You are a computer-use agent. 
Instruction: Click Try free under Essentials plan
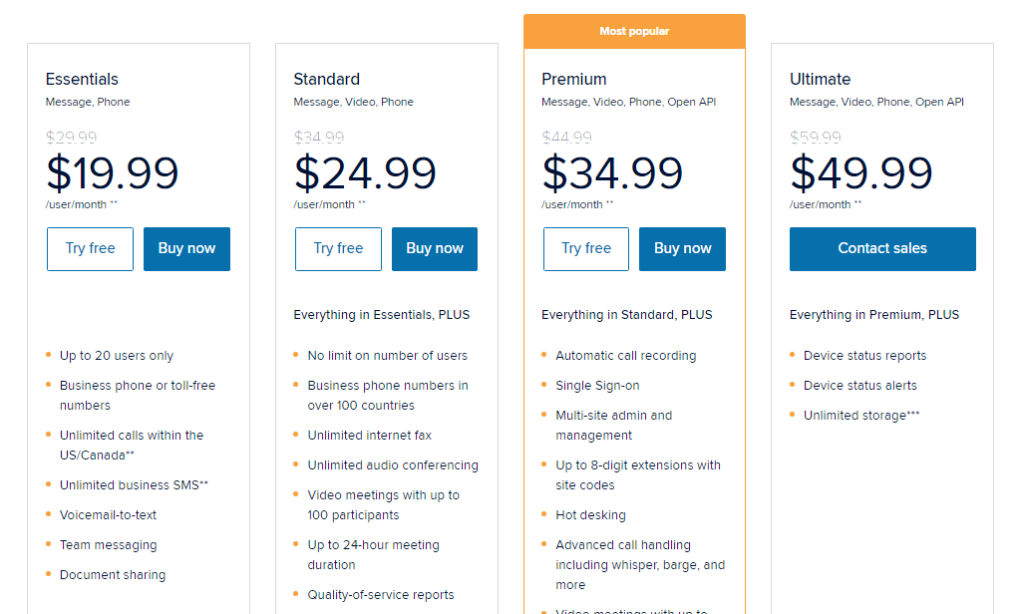[90, 249]
